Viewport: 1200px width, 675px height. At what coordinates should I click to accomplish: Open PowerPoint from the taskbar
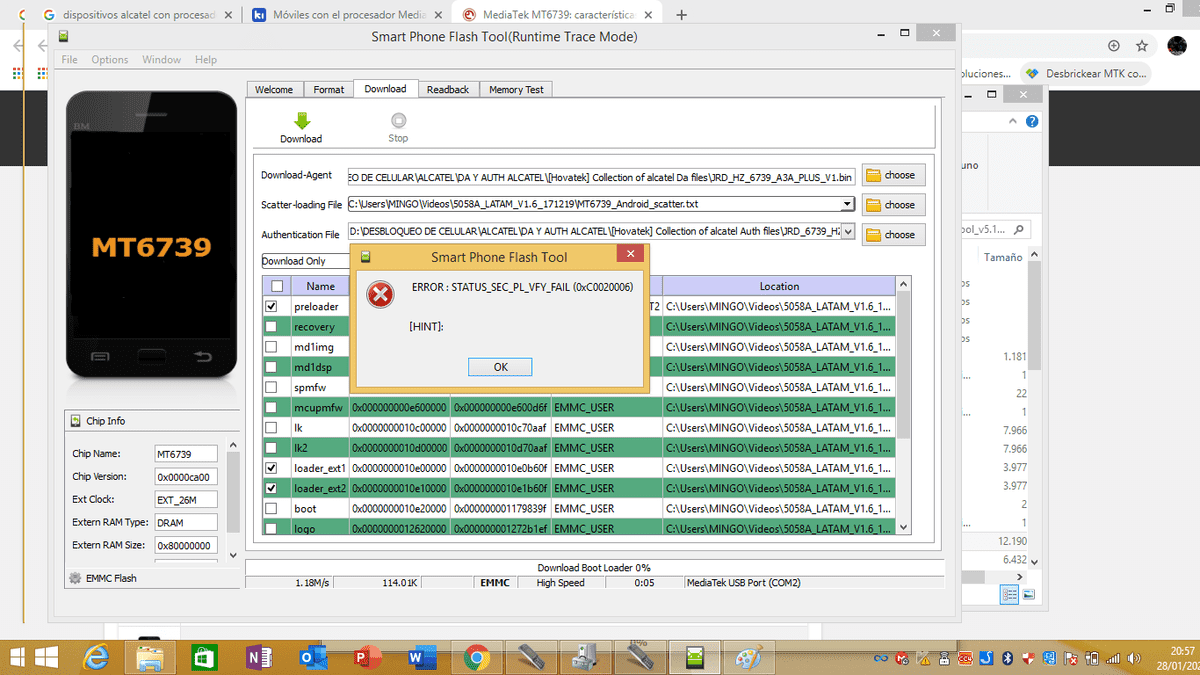point(366,658)
